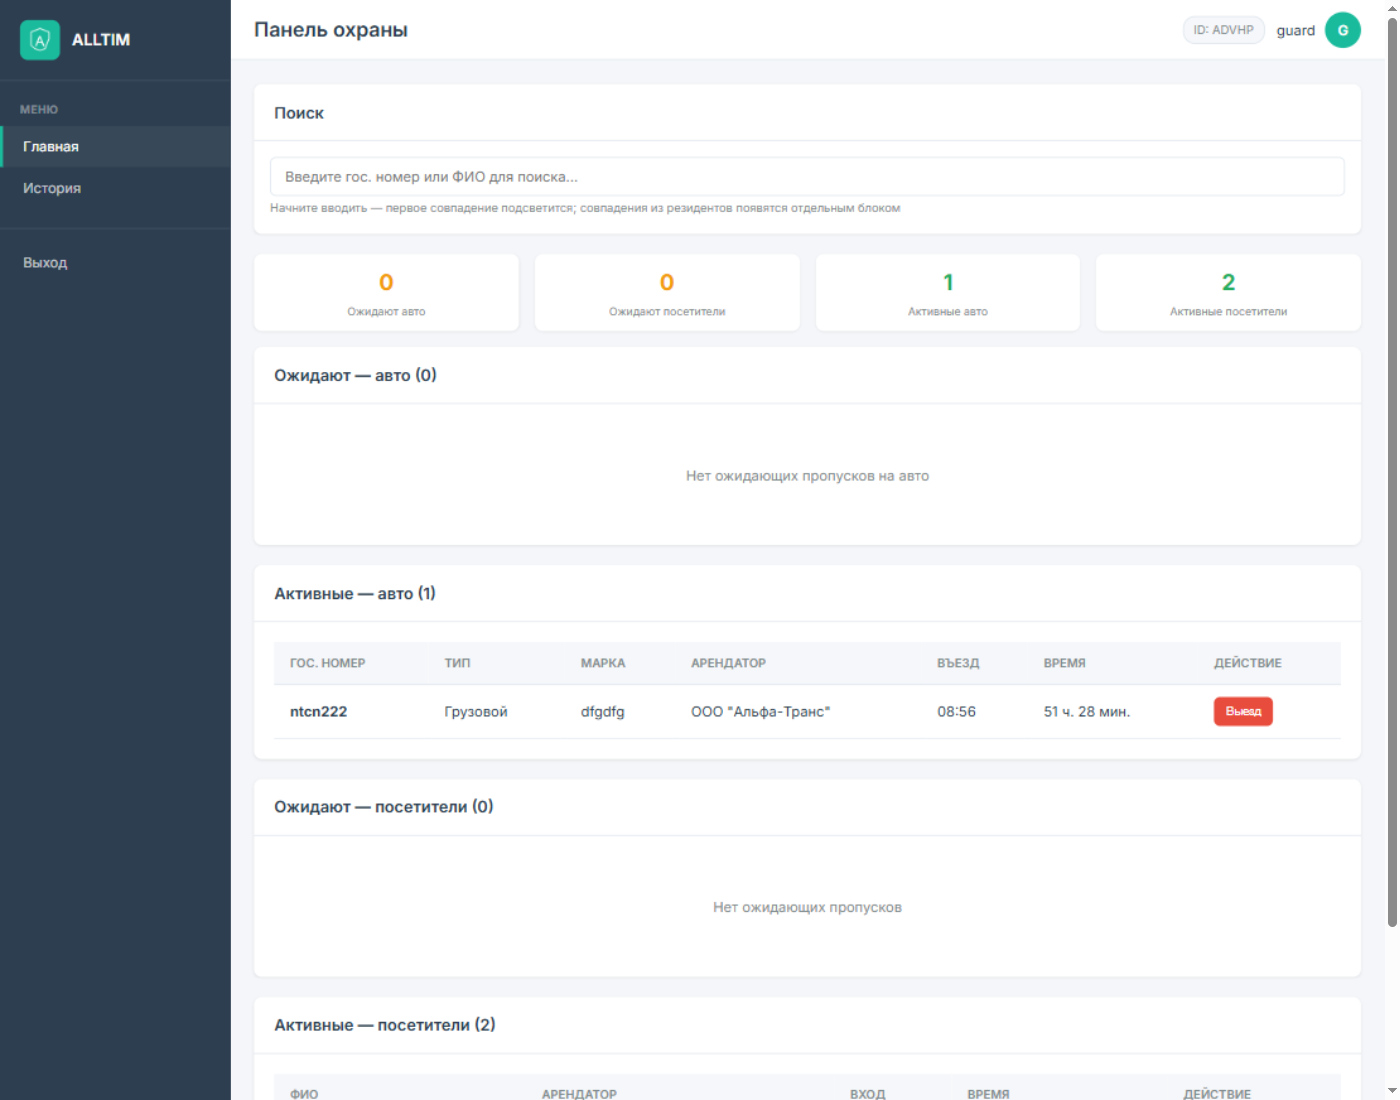Click the red Выезд button for ntcn222
Image resolution: width=1400 pixels, height=1100 pixels.
(1243, 711)
